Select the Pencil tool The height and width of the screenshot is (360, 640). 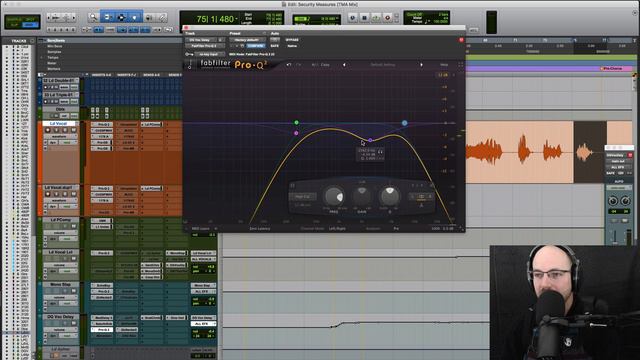(162, 17)
